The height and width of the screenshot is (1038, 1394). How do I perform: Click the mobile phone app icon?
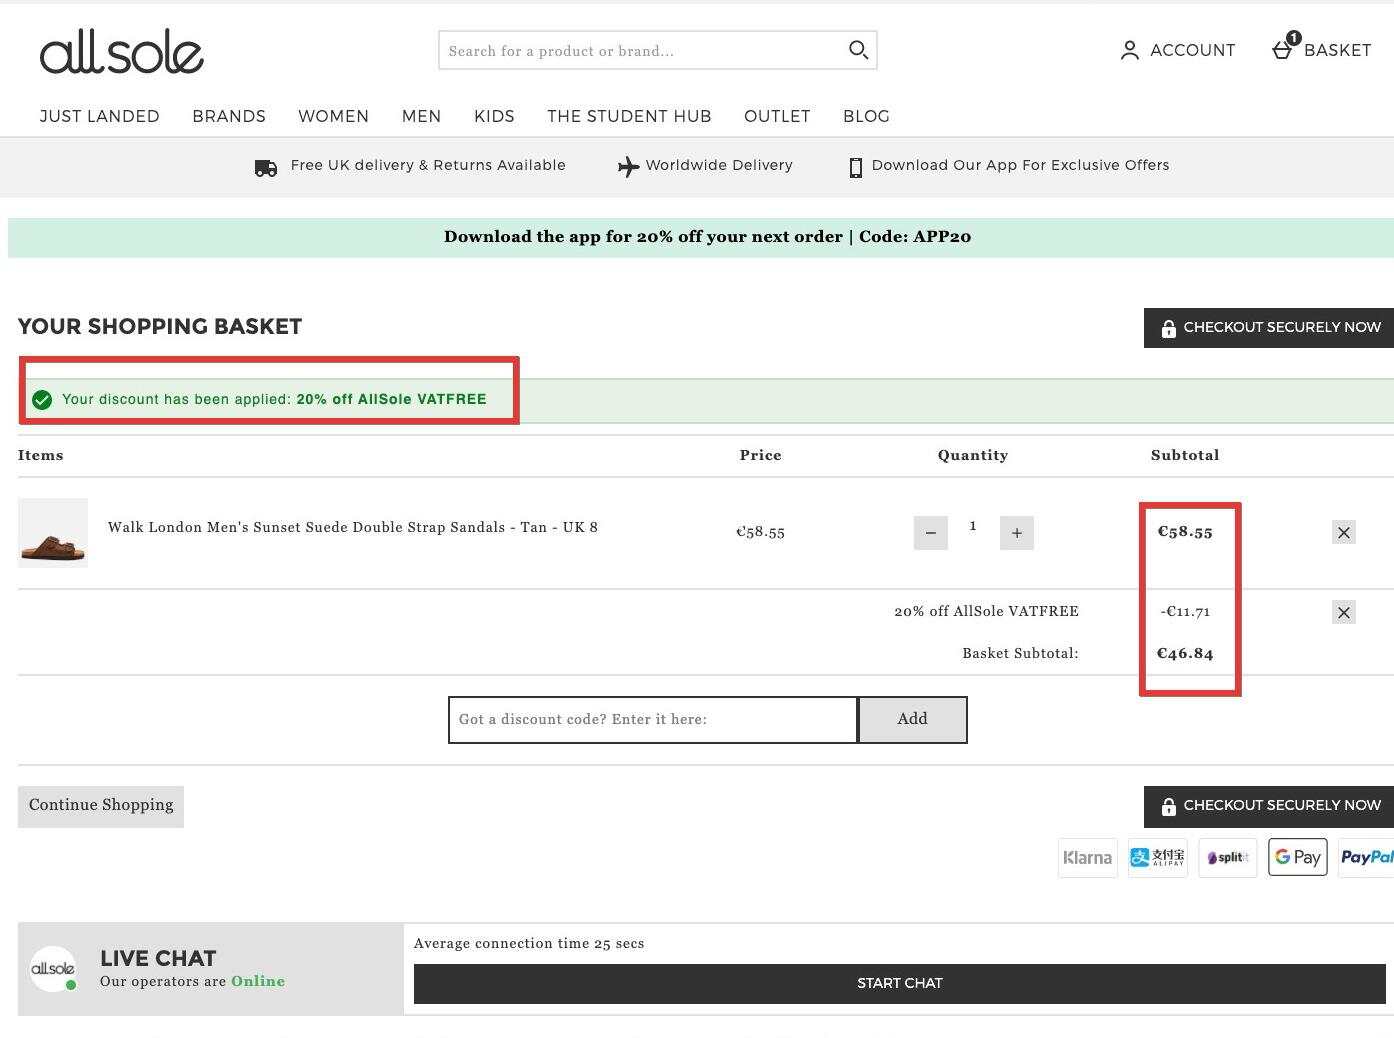pos(856,168)
